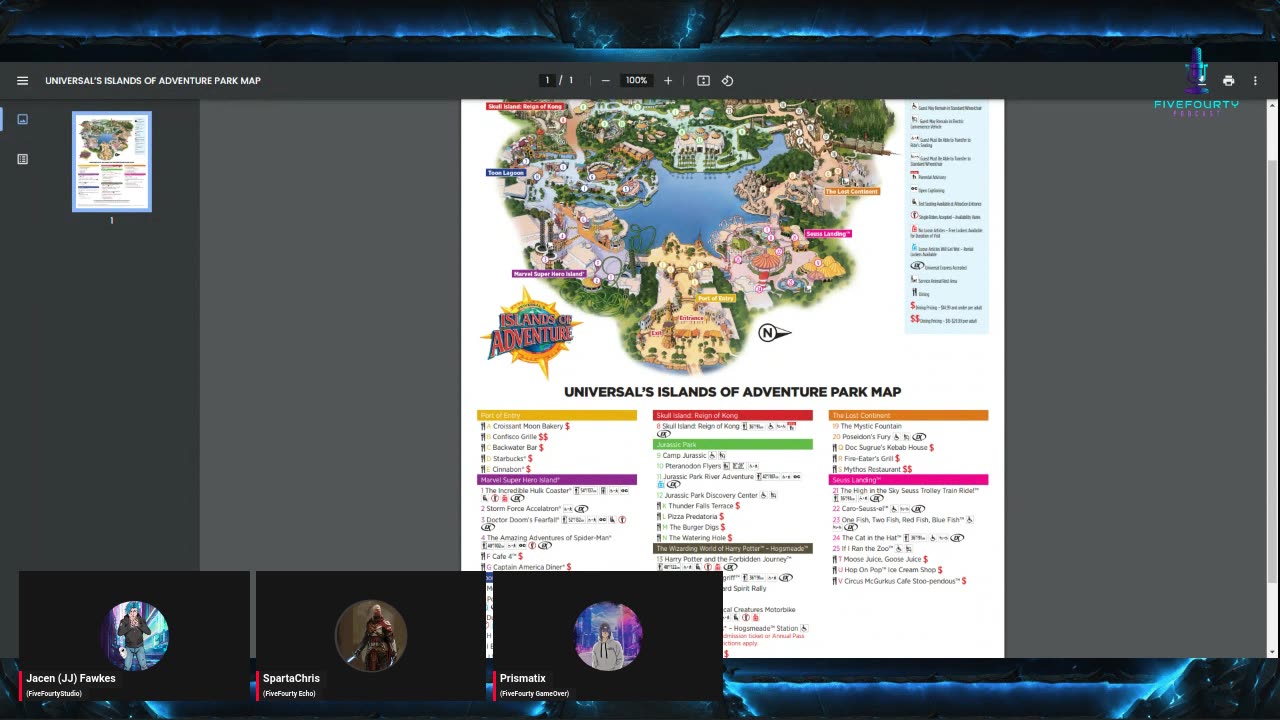
Task: Click the Doc Sugrue's Kebab House entry
Action: (x=883, y=448)
